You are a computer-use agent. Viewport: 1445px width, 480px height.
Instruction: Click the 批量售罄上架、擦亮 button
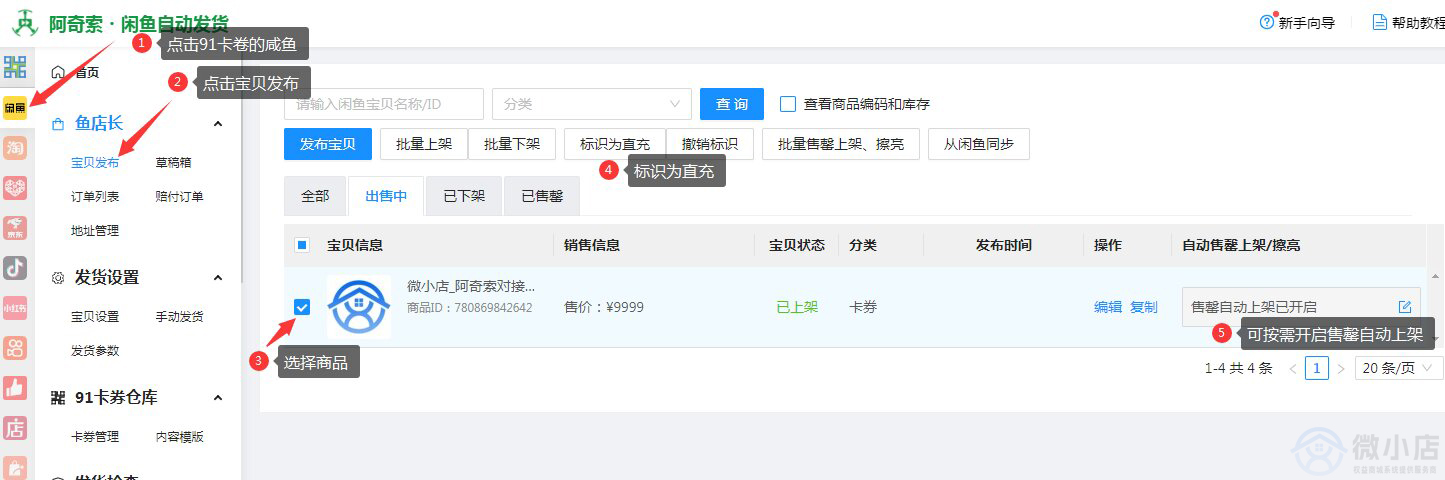(841, 144)
